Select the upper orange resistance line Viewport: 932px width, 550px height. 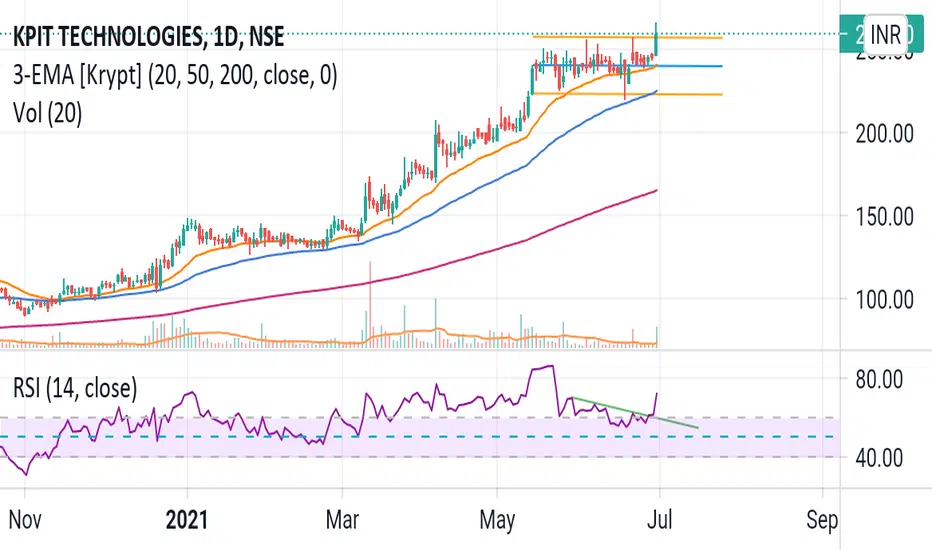(627, 37)
